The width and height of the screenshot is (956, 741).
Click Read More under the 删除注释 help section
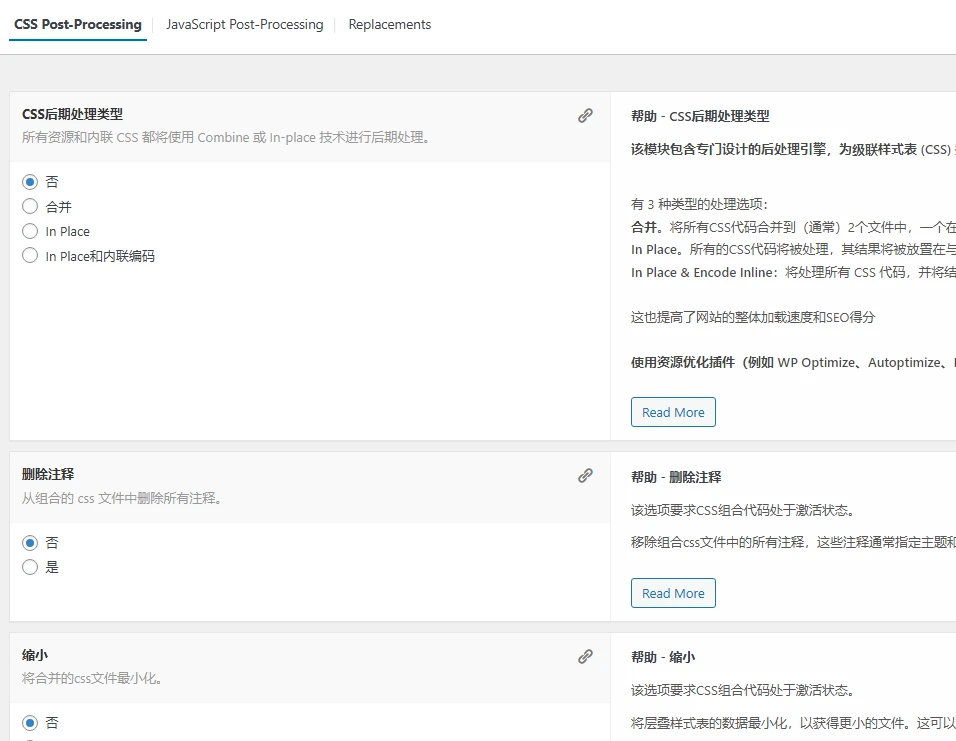point(673,592)
